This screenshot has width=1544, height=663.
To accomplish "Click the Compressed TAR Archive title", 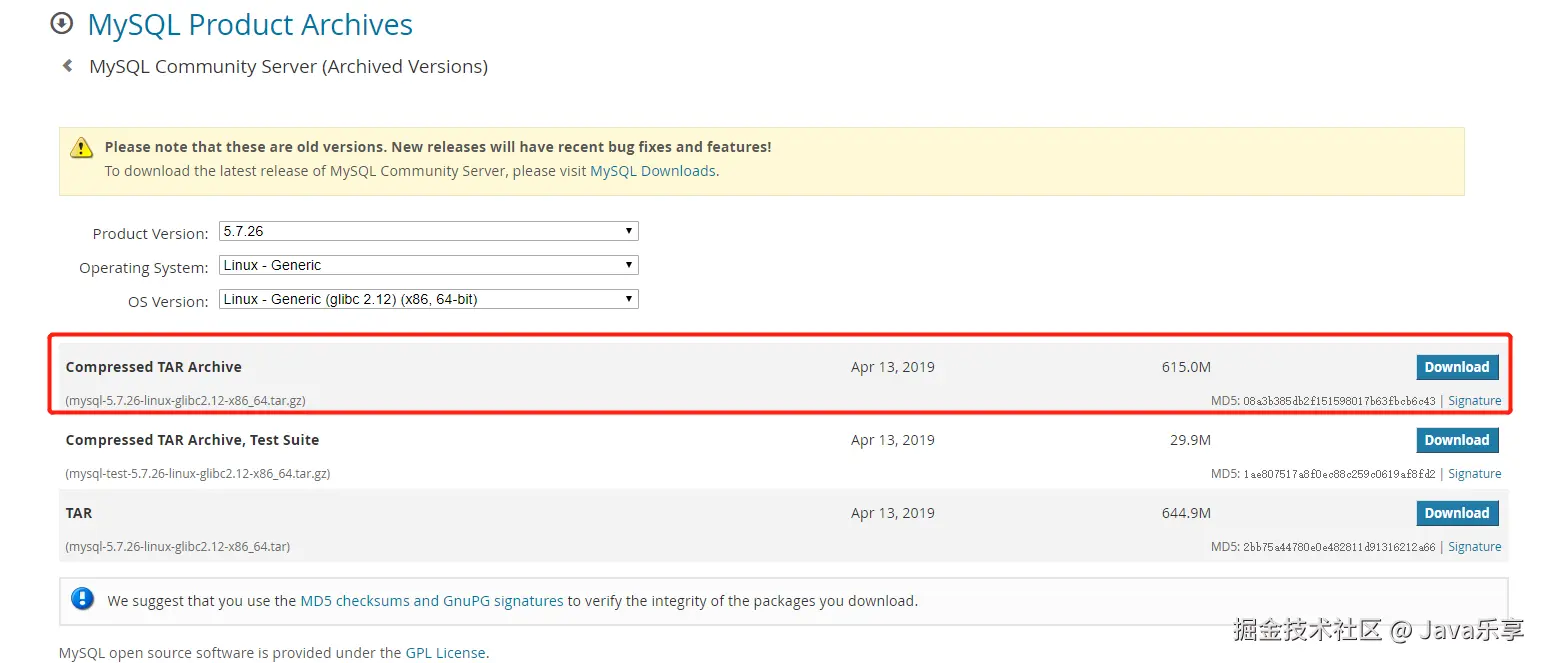I will 154,367.
